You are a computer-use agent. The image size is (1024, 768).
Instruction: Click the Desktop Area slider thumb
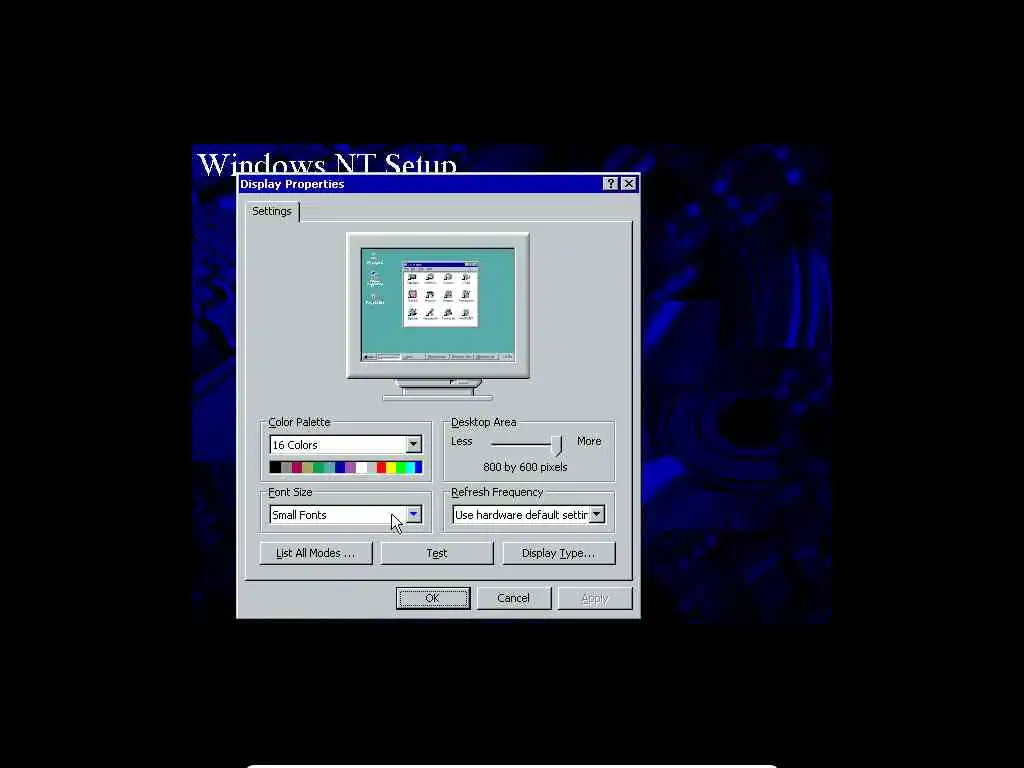click(556, 445)
